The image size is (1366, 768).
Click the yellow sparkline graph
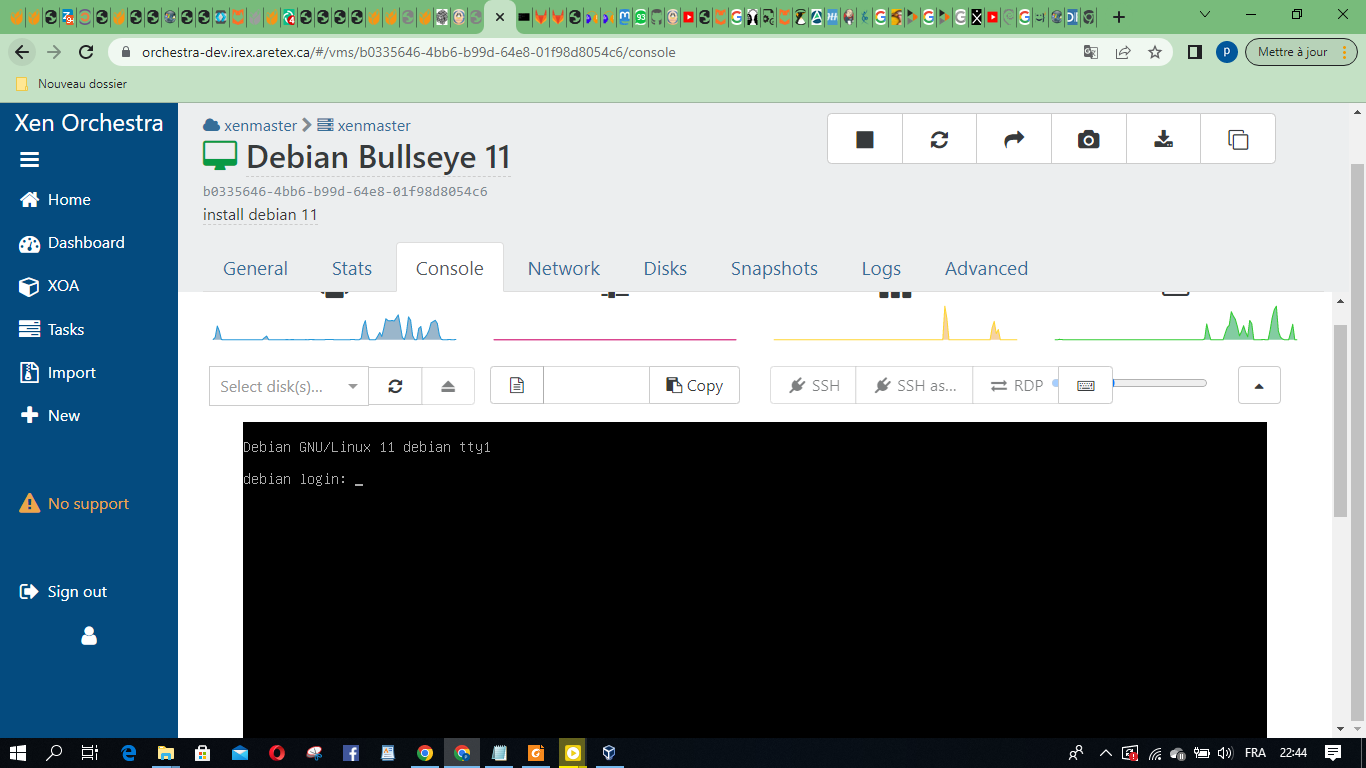895,324
